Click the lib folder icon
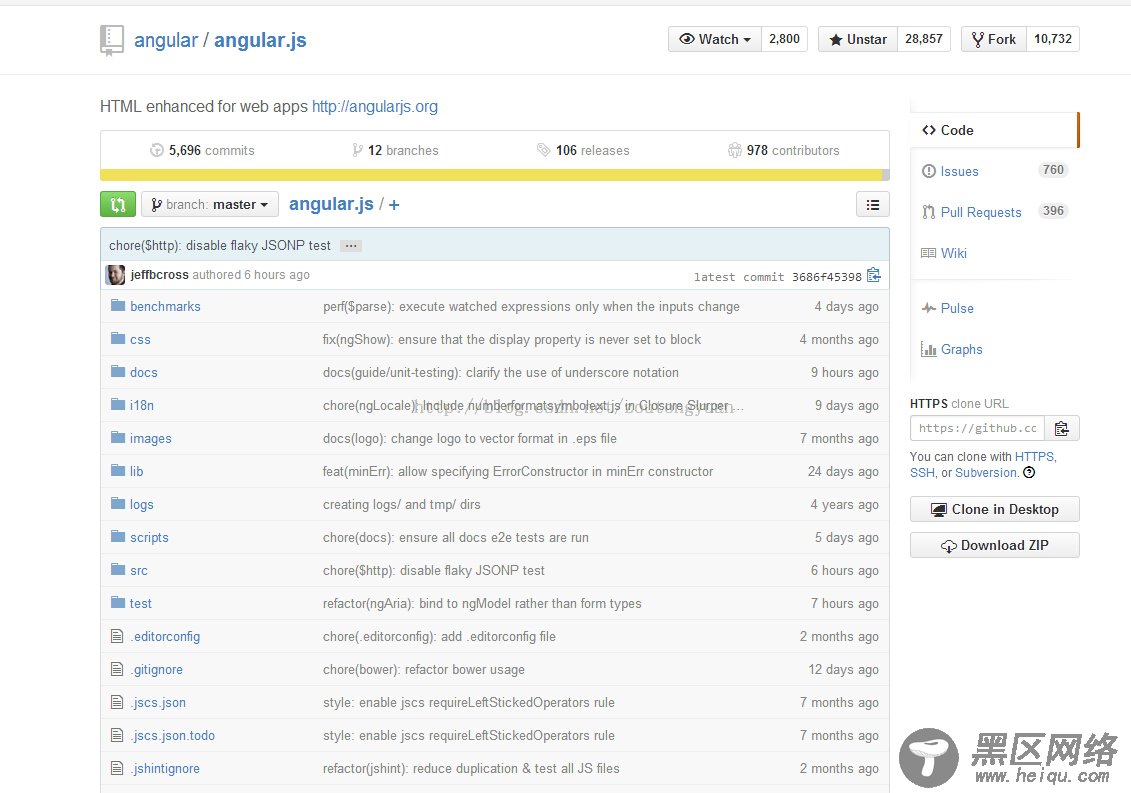The height and width of the screenshot is (793, 1131). pos(118,470)
